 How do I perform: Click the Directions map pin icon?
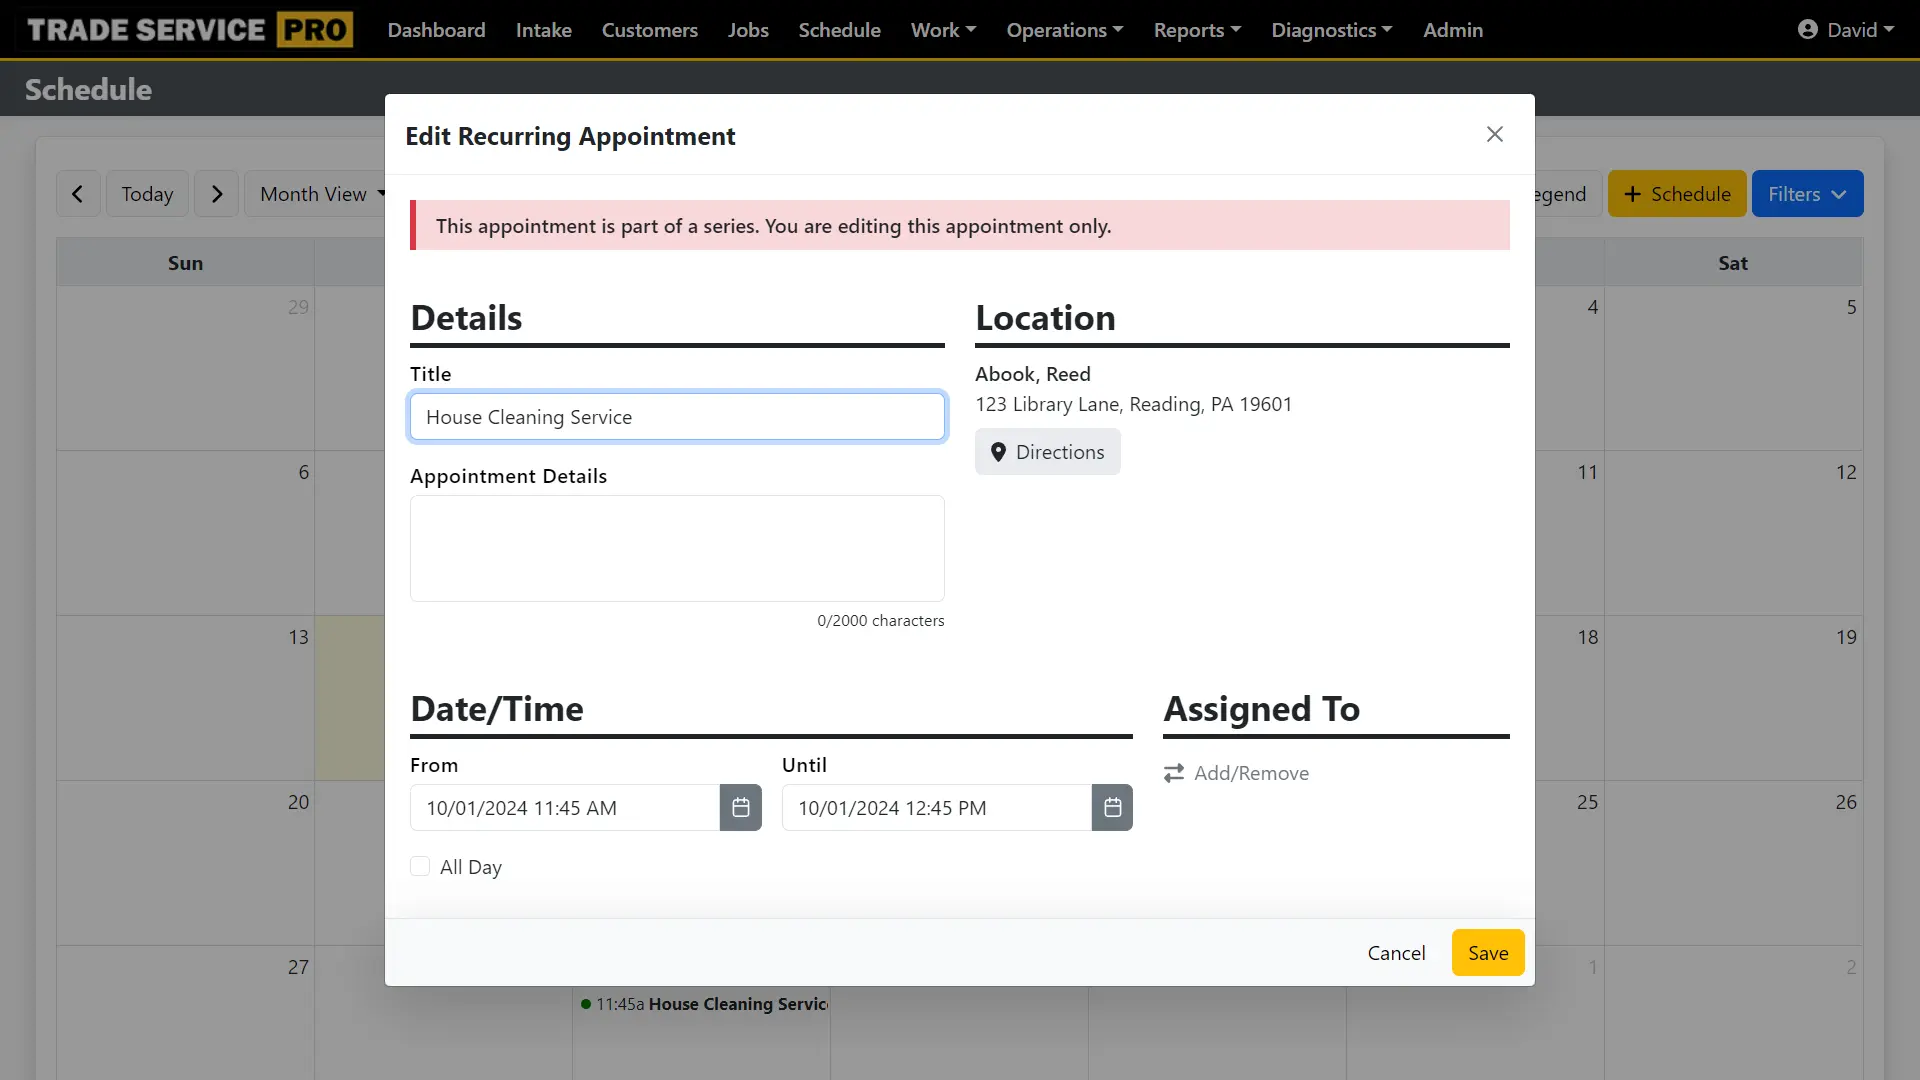[x=998, y=452]
